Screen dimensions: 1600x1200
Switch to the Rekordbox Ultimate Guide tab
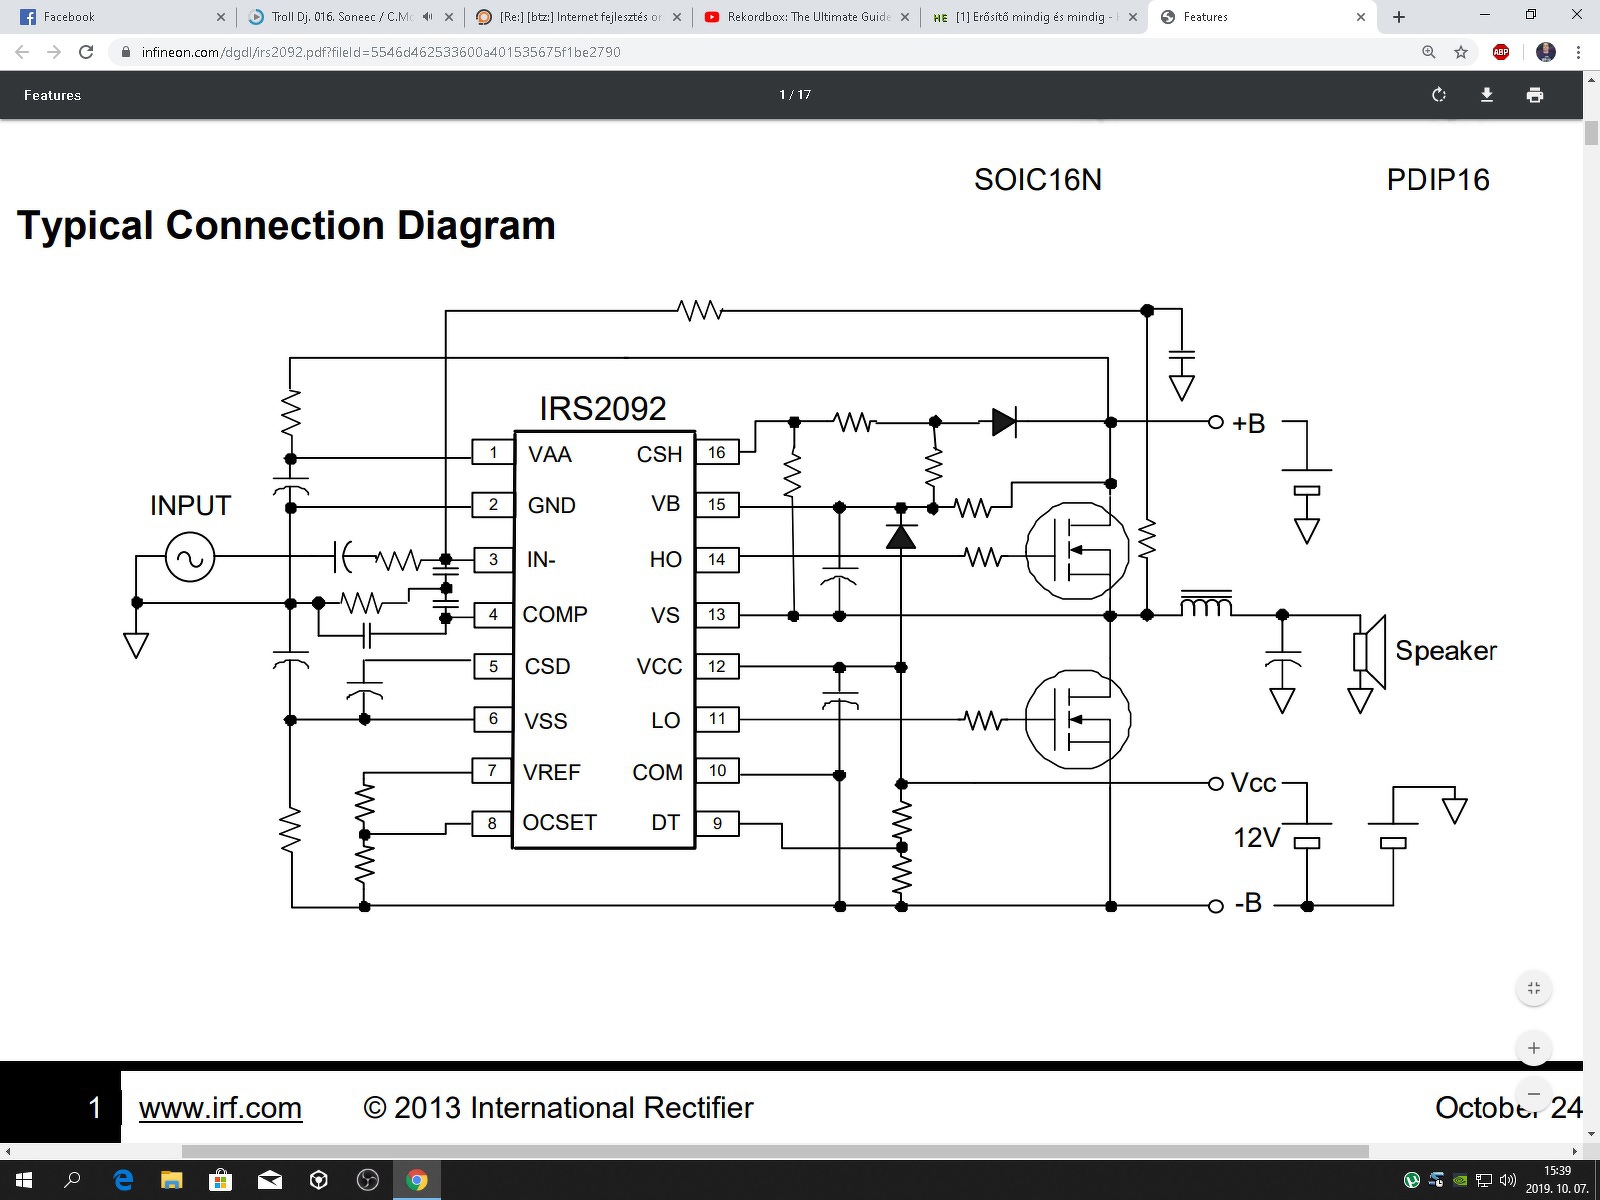click(808, 17)
